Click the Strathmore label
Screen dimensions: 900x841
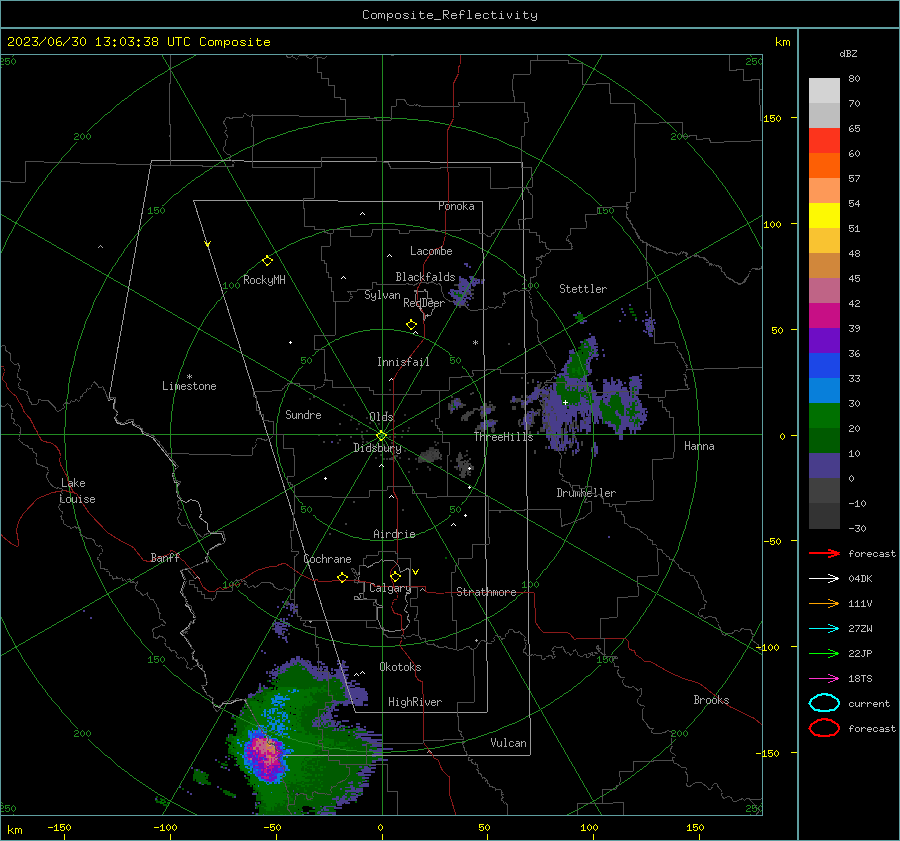point(486,592)
